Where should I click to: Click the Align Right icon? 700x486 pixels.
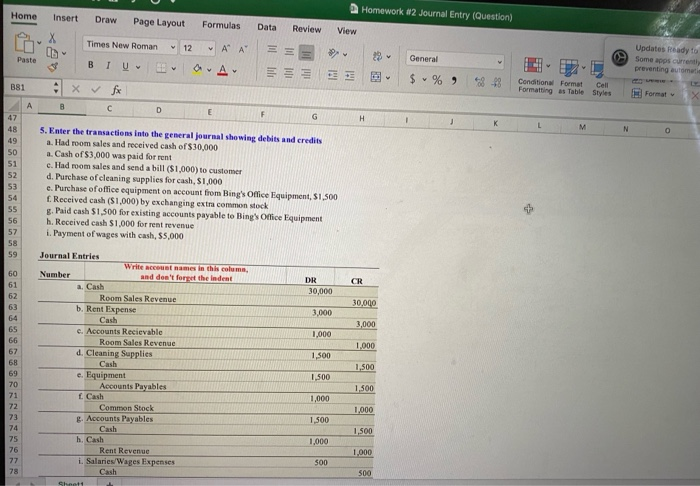pos(305,74)
